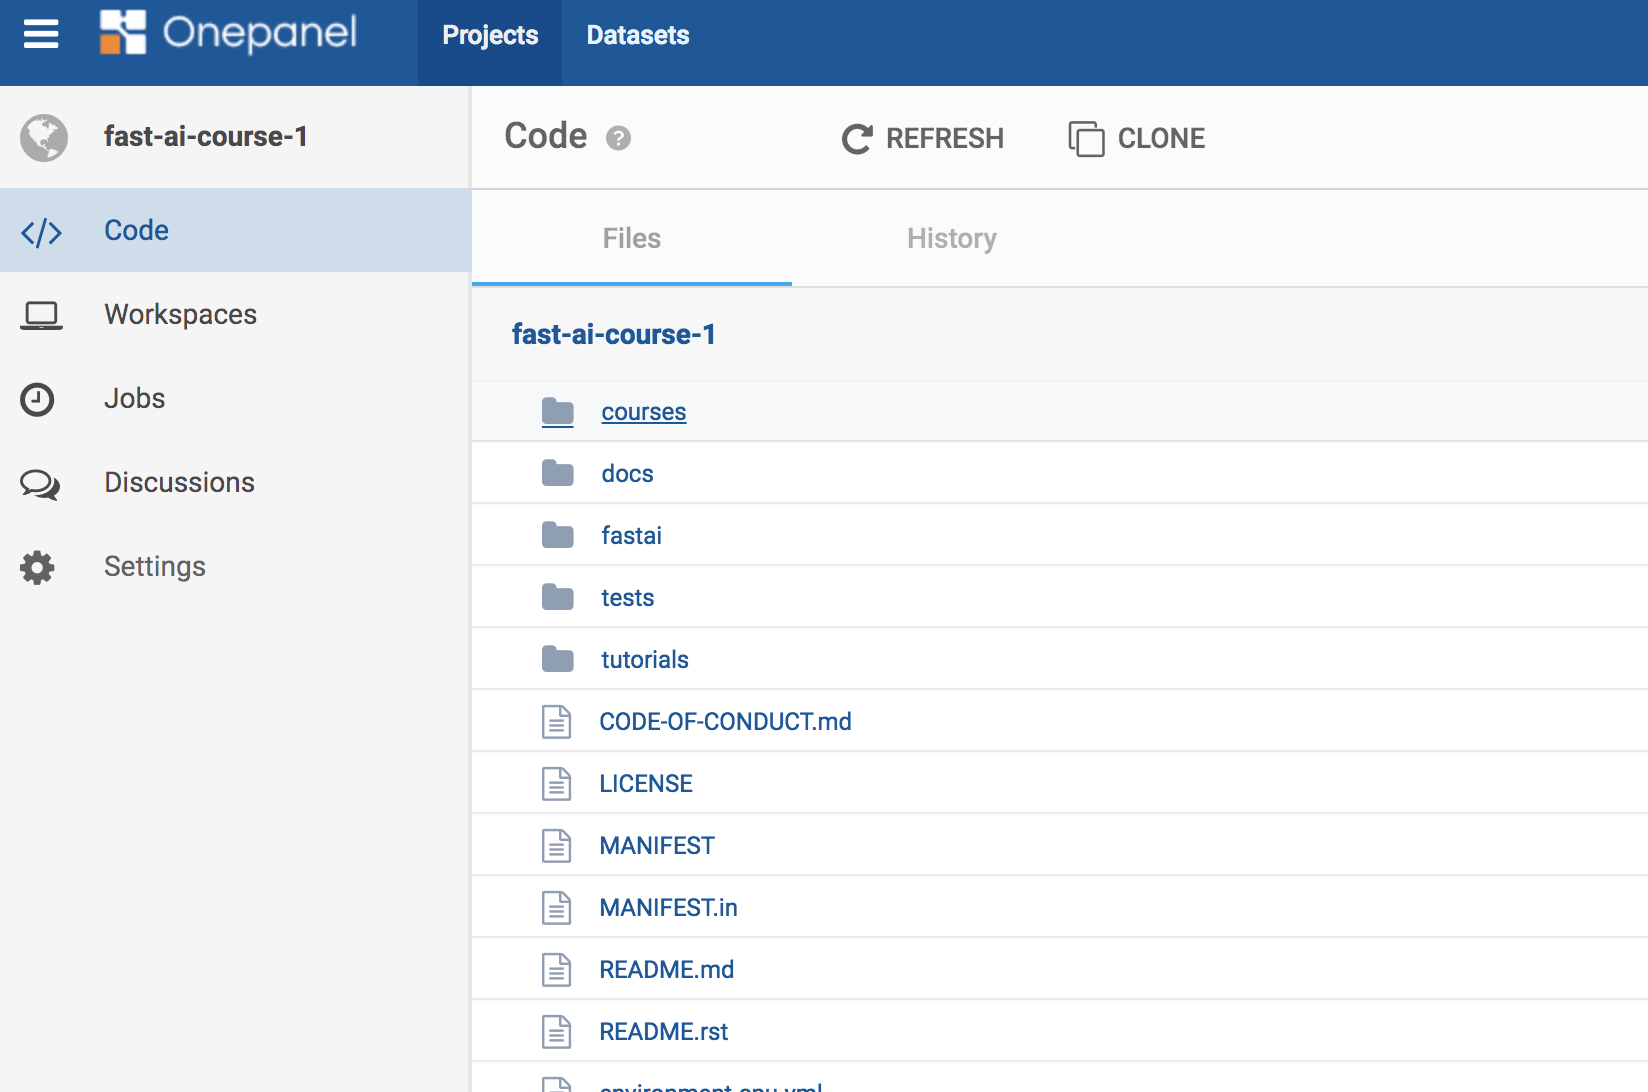
Task: Open the CODE-OF-CONDUCT.md file
Action: [725, 722]
